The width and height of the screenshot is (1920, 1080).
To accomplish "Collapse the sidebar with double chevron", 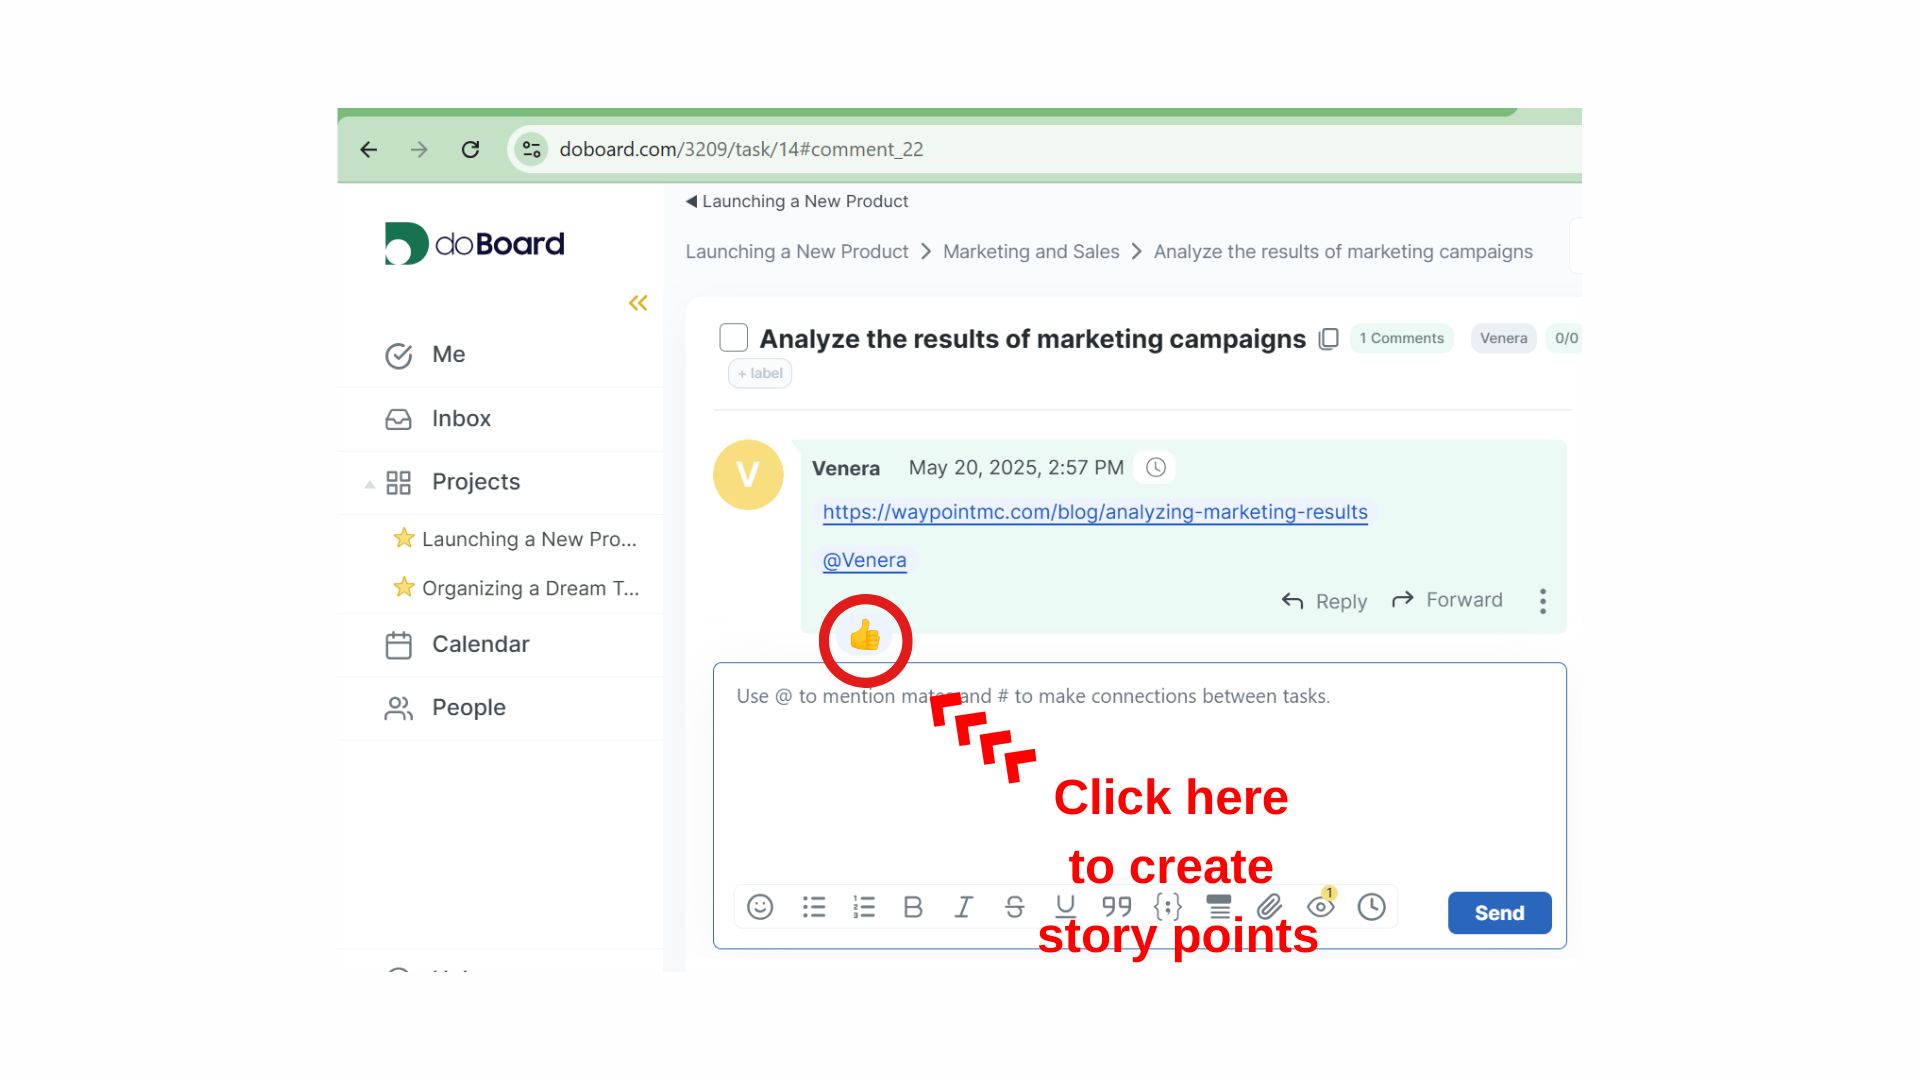I will [x=638, y=303].
